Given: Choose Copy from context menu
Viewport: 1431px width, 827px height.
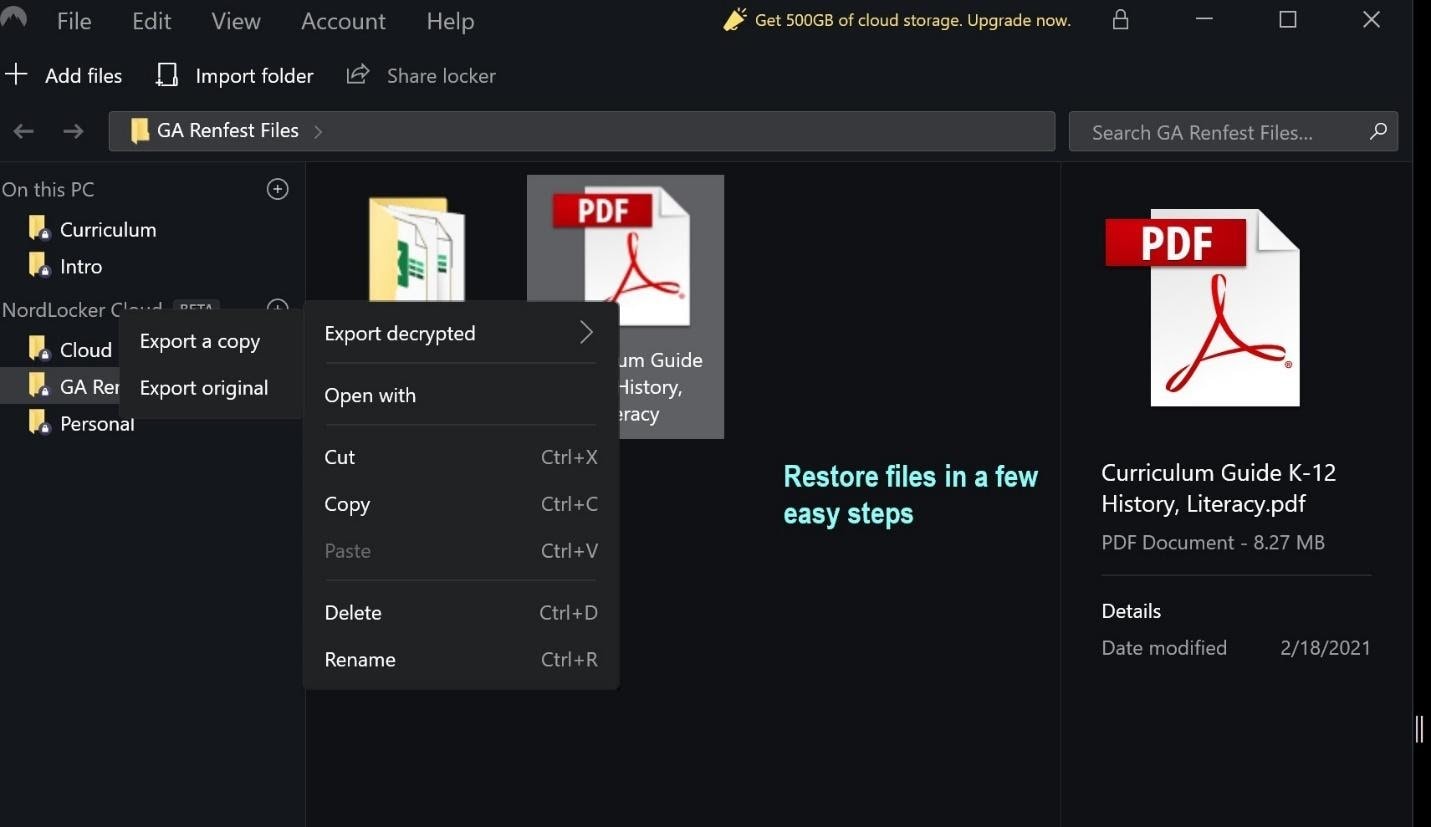Looking at the screenshot, I should (x=460, y=504).
